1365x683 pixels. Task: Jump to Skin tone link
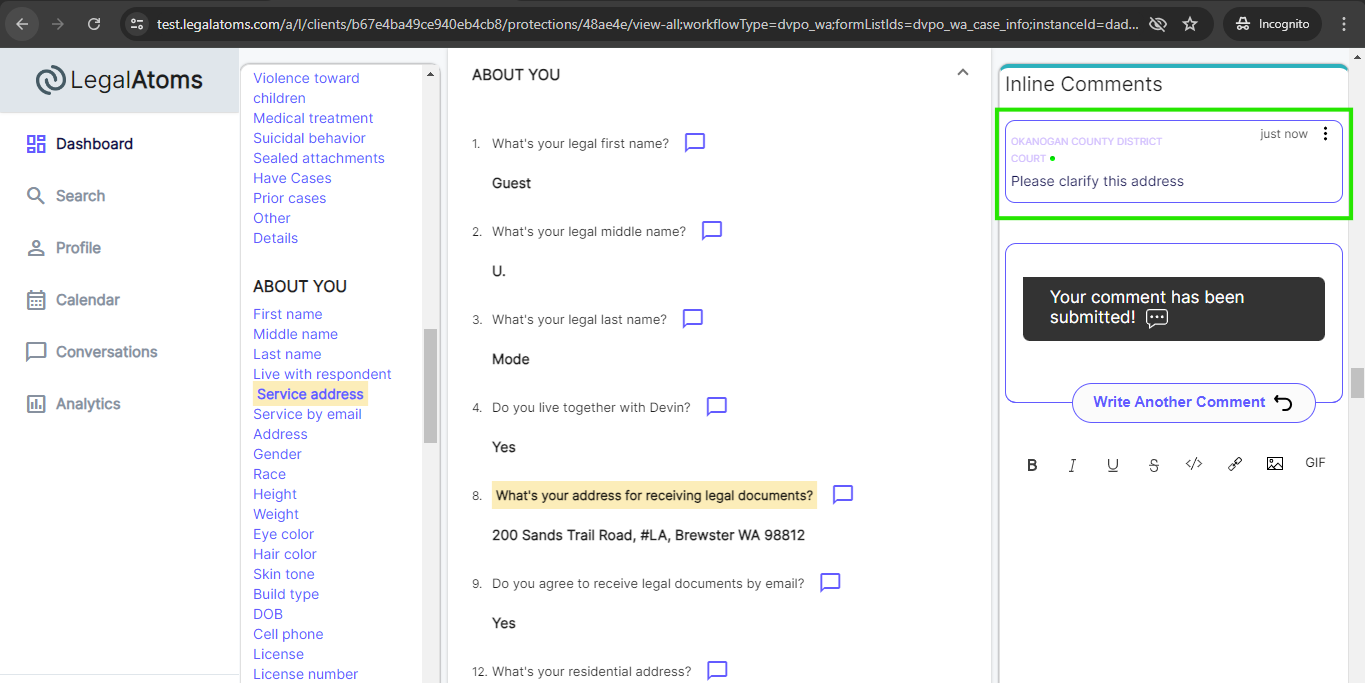click(x=284, y=574)
